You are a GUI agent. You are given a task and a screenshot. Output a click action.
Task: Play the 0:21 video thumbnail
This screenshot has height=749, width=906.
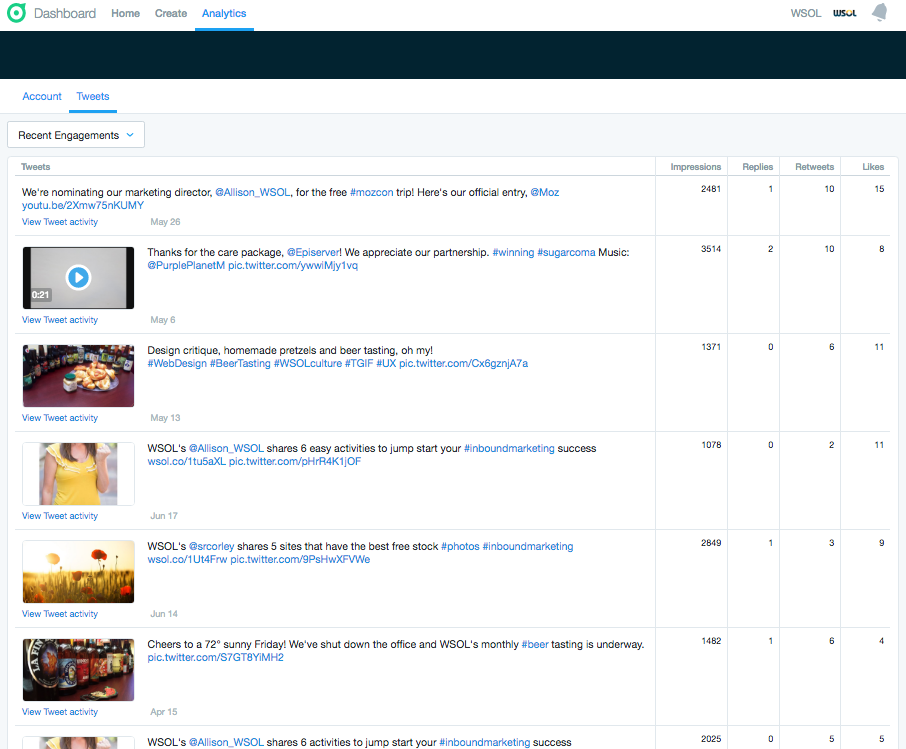(x=78, y=278)
